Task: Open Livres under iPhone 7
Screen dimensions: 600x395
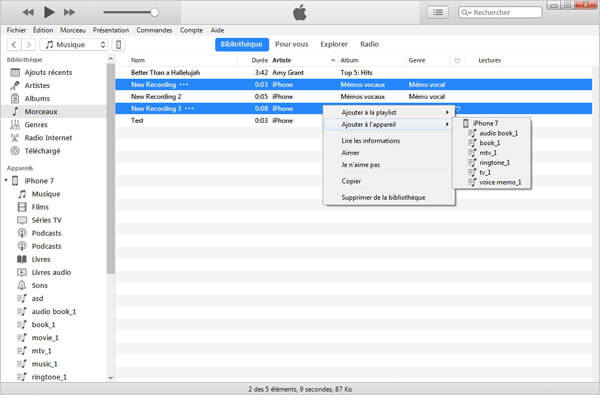Action: 41,259
